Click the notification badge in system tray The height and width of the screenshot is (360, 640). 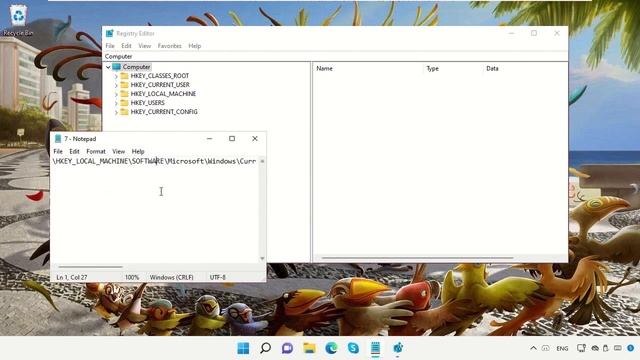click(x=631, y=348)
